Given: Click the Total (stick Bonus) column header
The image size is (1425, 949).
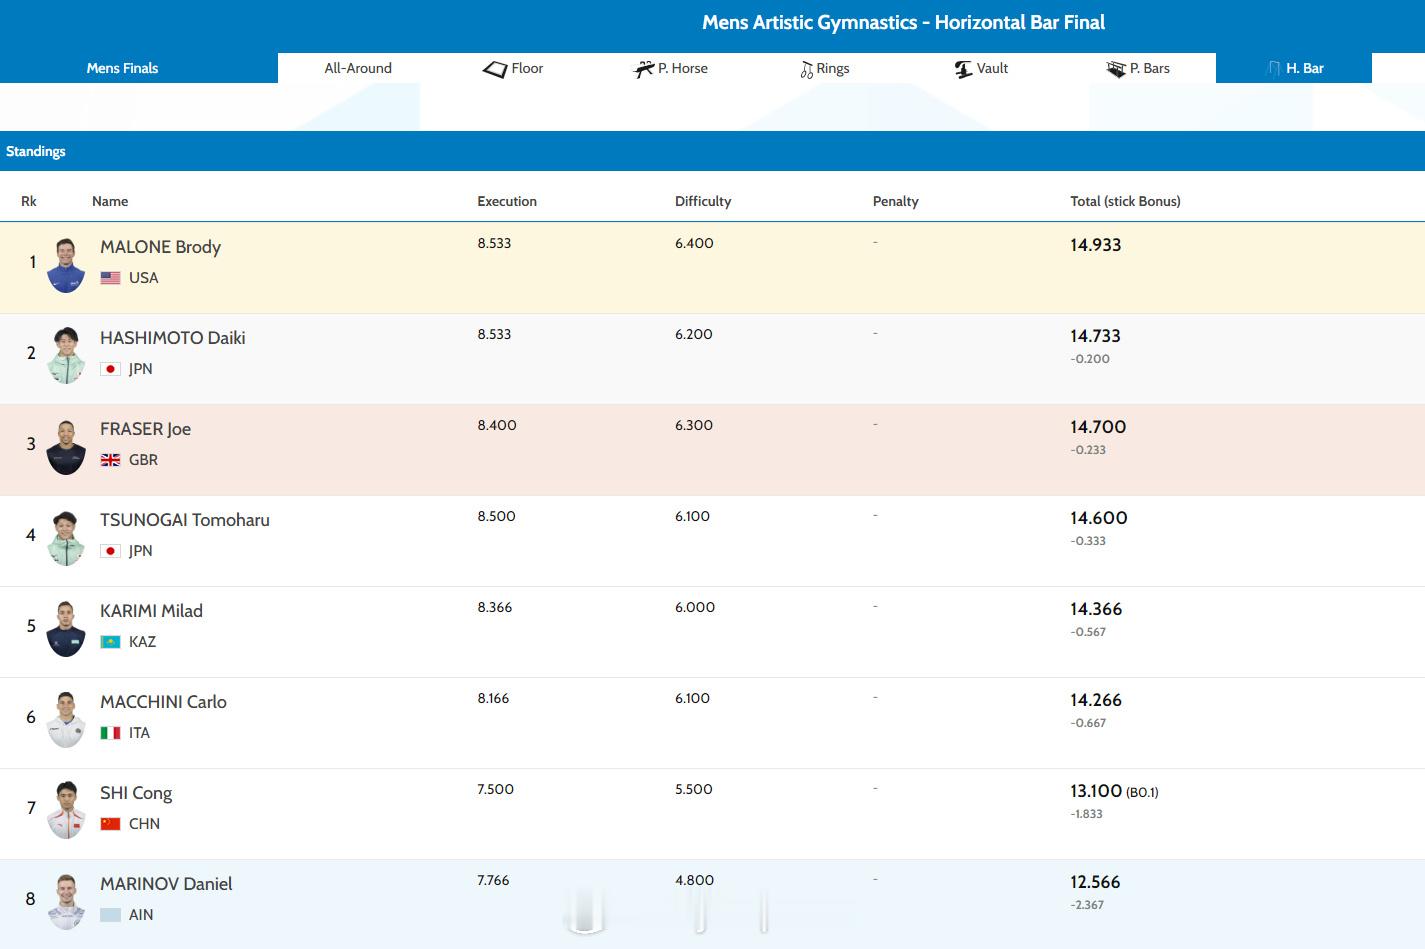Looking at the screenshot, I should pyautogui.click(x=1125, y=201).
